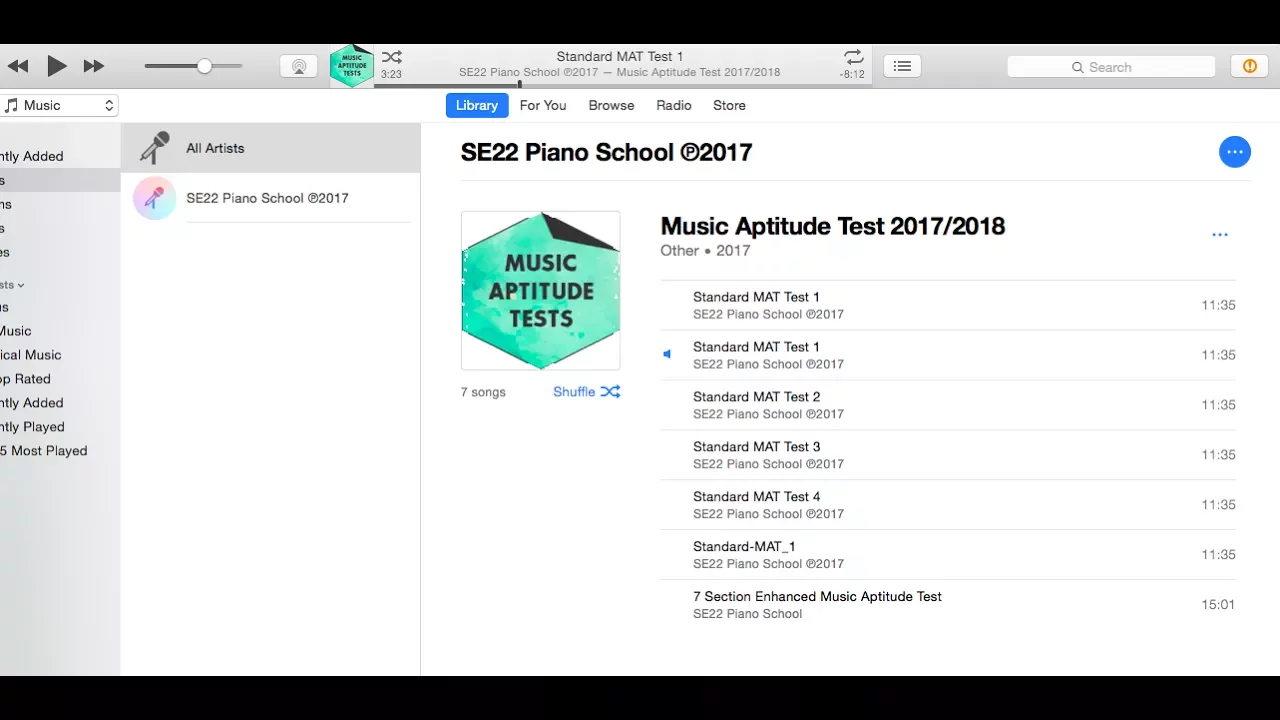The image size is (1280, 720).
Task: Open the Top Rated playlist in sidebar
Action: tap(26, 379)
